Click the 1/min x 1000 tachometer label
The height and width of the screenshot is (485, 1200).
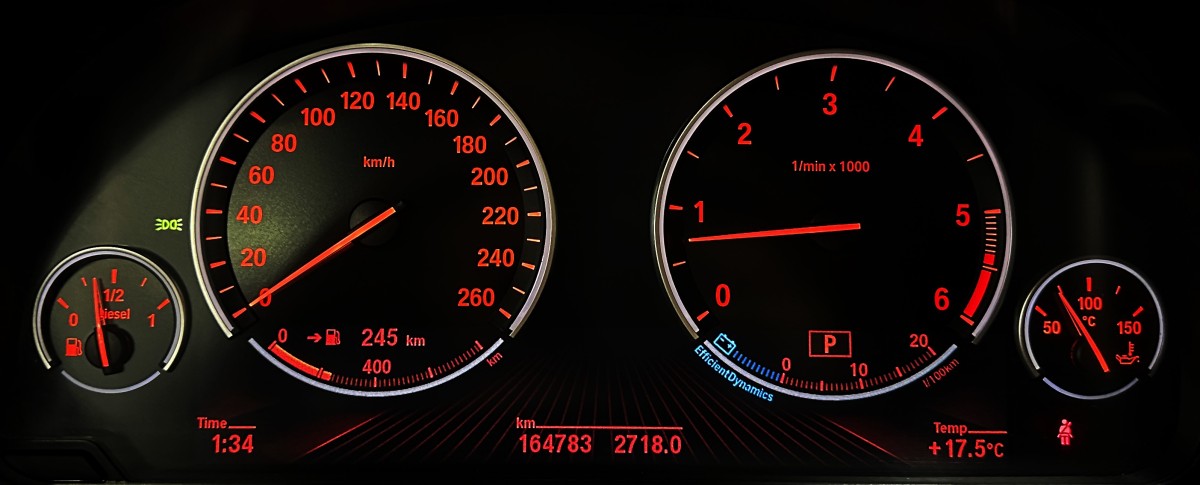pyautogui.click(x=830, y=167)
